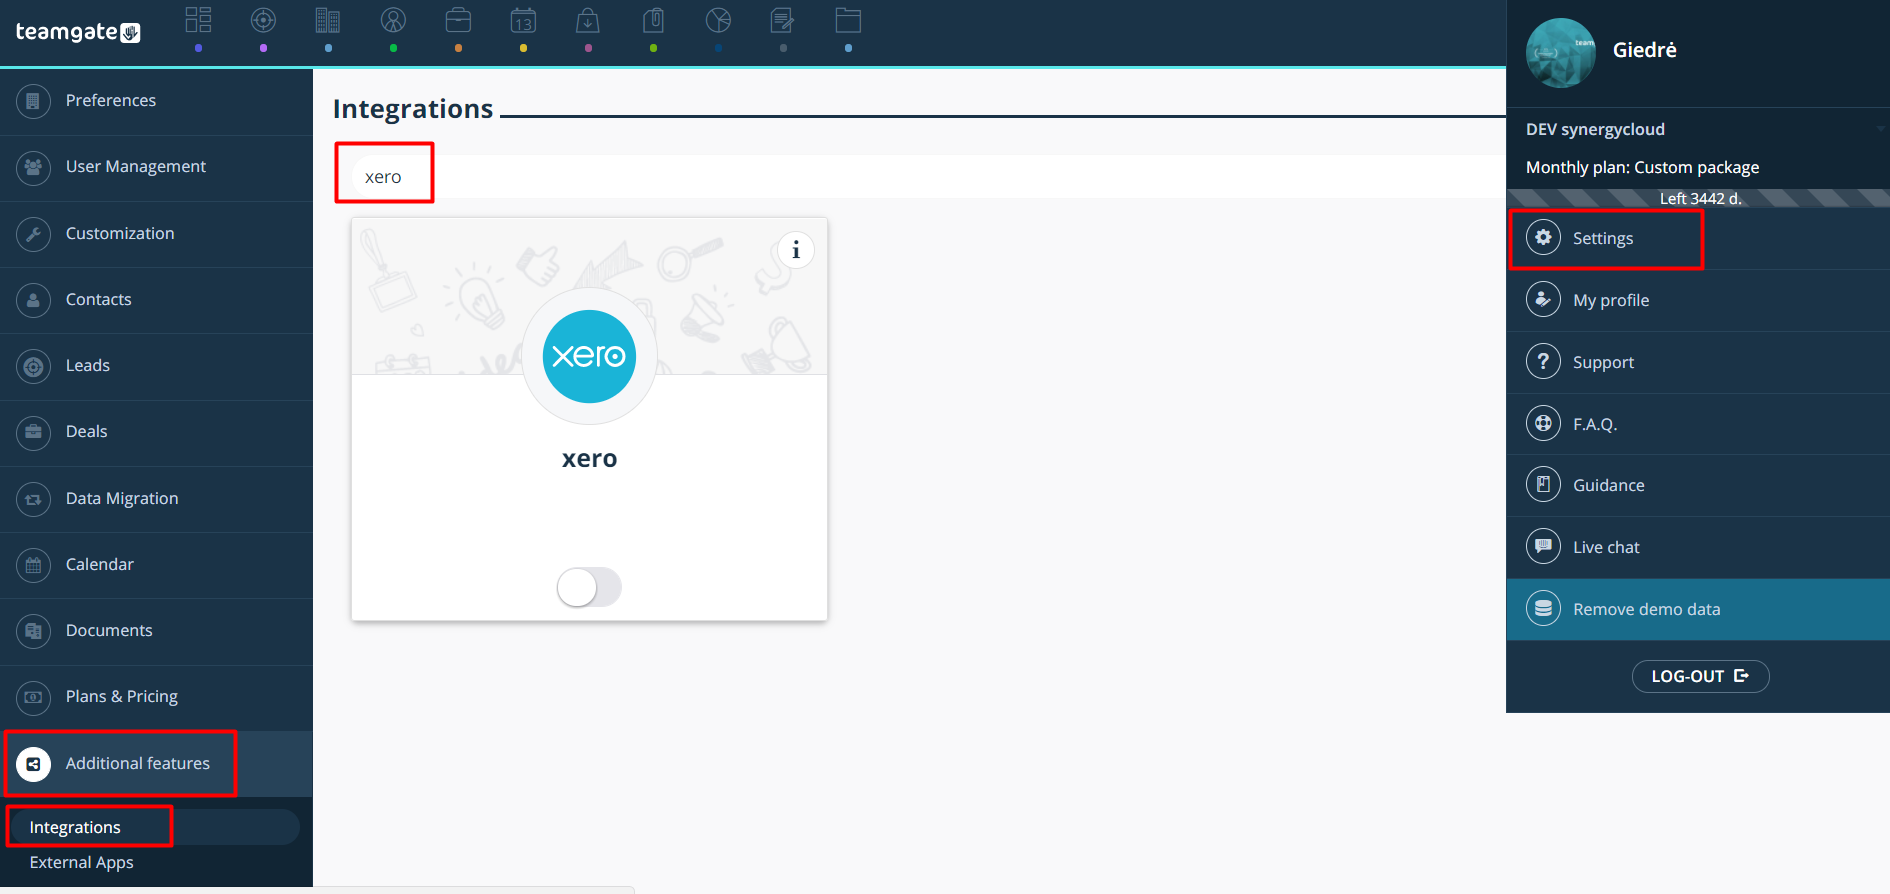Open the Dashboard icon in top navigation
The image size is (1890, 894).
click(x=198, y=20)
